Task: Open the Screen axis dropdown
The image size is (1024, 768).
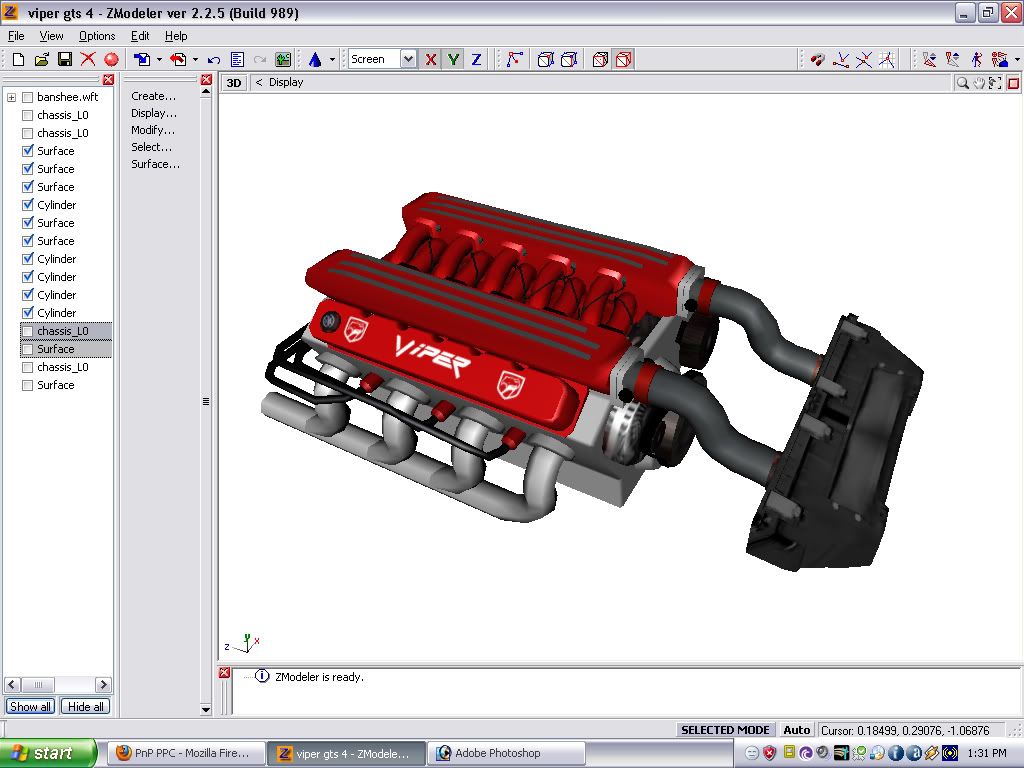Action: [x=408, y=60]
